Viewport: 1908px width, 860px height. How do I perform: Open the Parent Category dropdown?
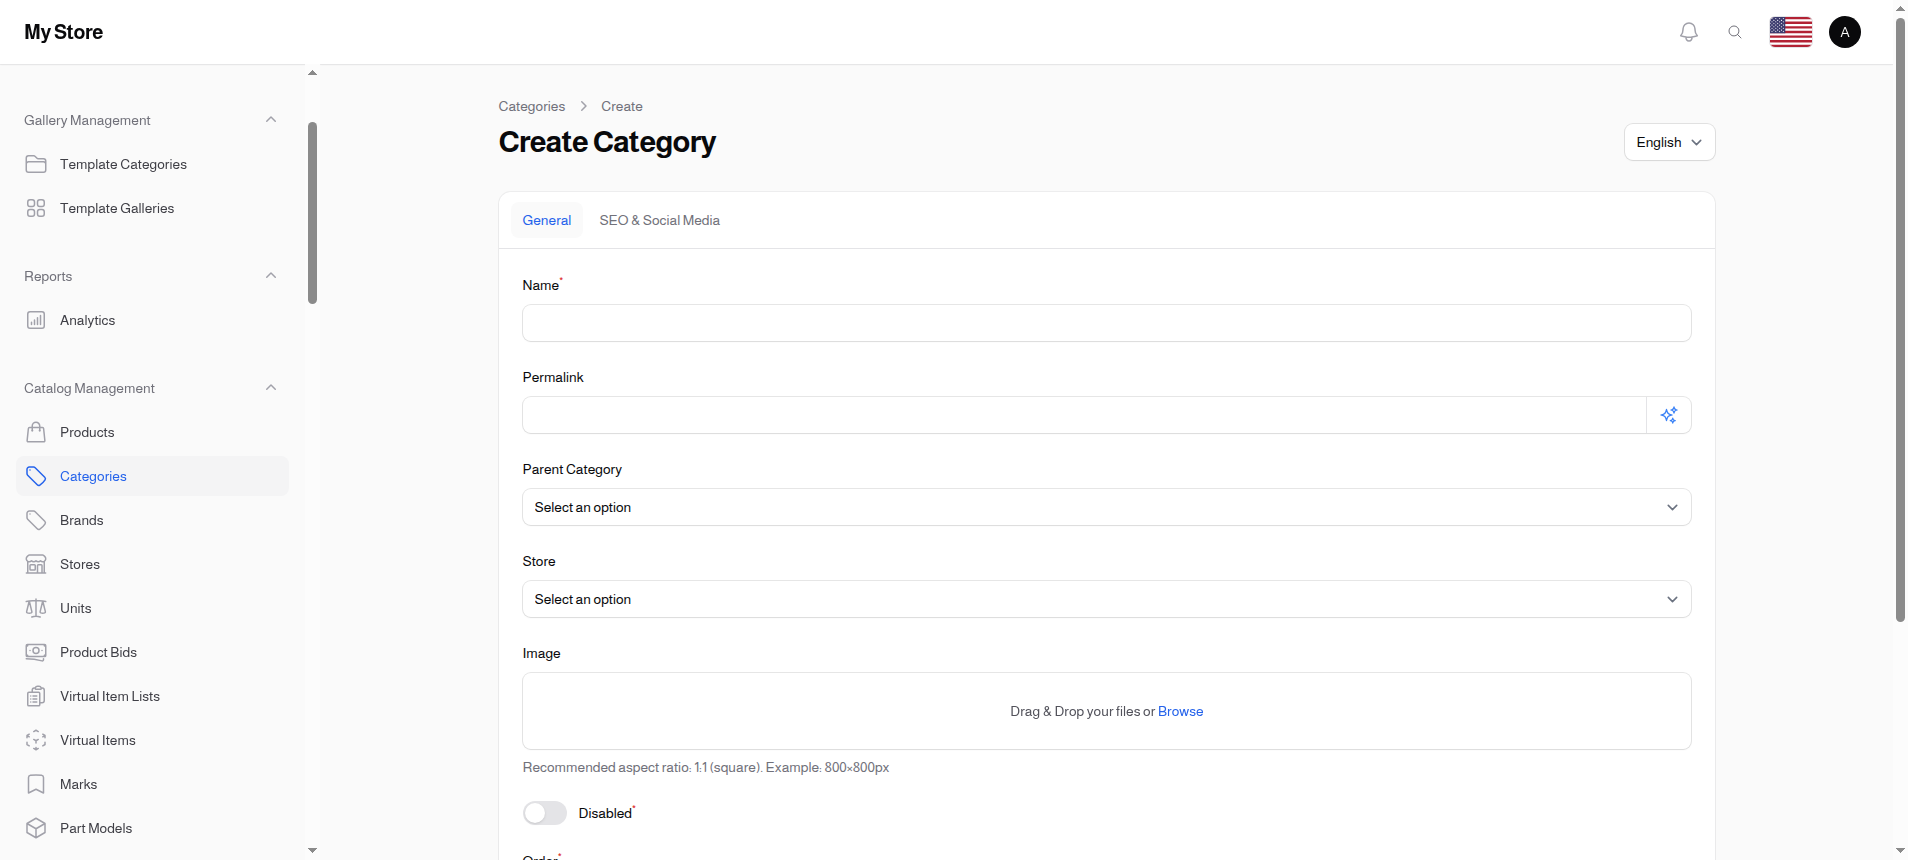[x=1106, y=507]
